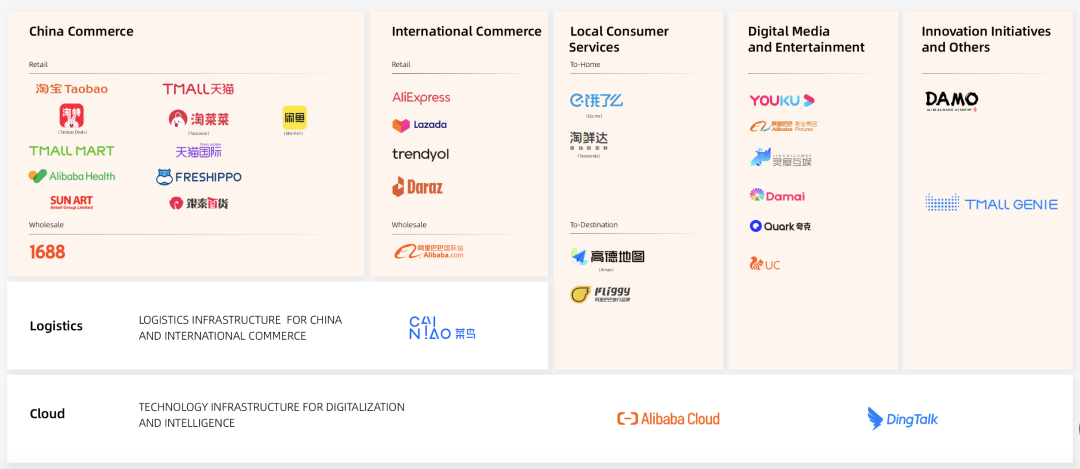Click the Quark logo

pyautogui.click(x=780, y=226)
